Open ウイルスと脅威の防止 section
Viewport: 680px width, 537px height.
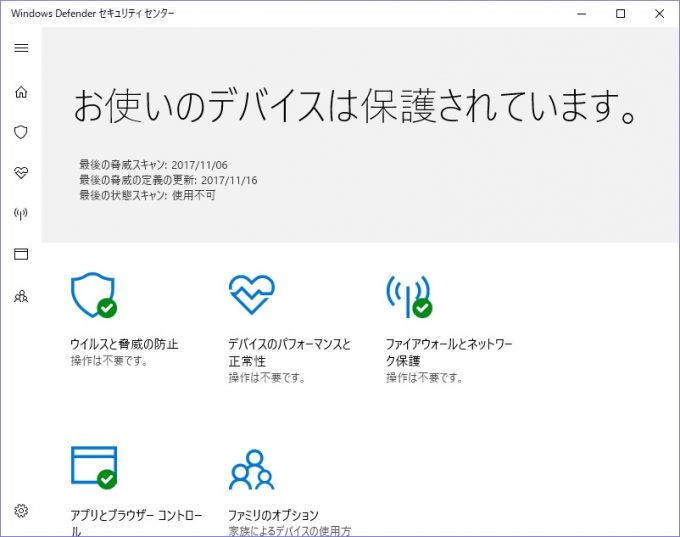pyautogui.click(x=124, y=344)
